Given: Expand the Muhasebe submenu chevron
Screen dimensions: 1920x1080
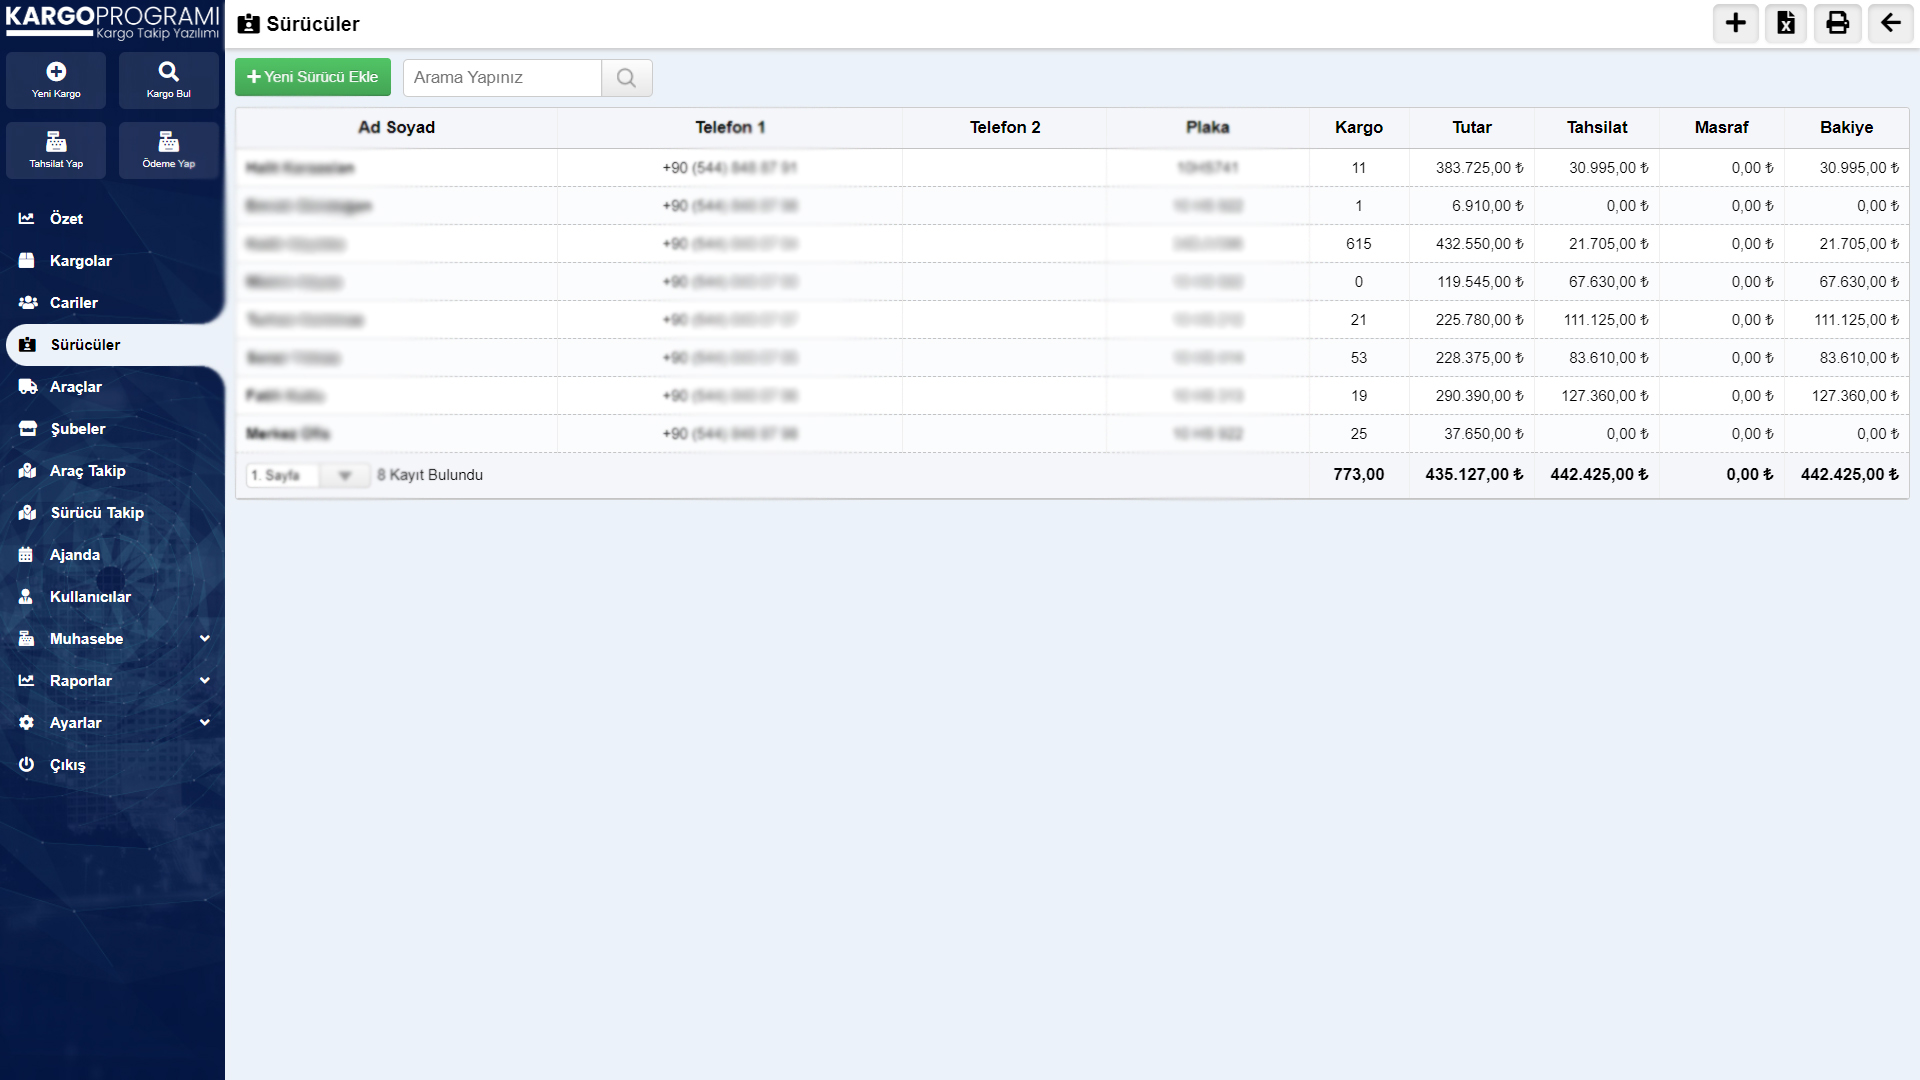Looking at the screenshot, I should [205, 638].
